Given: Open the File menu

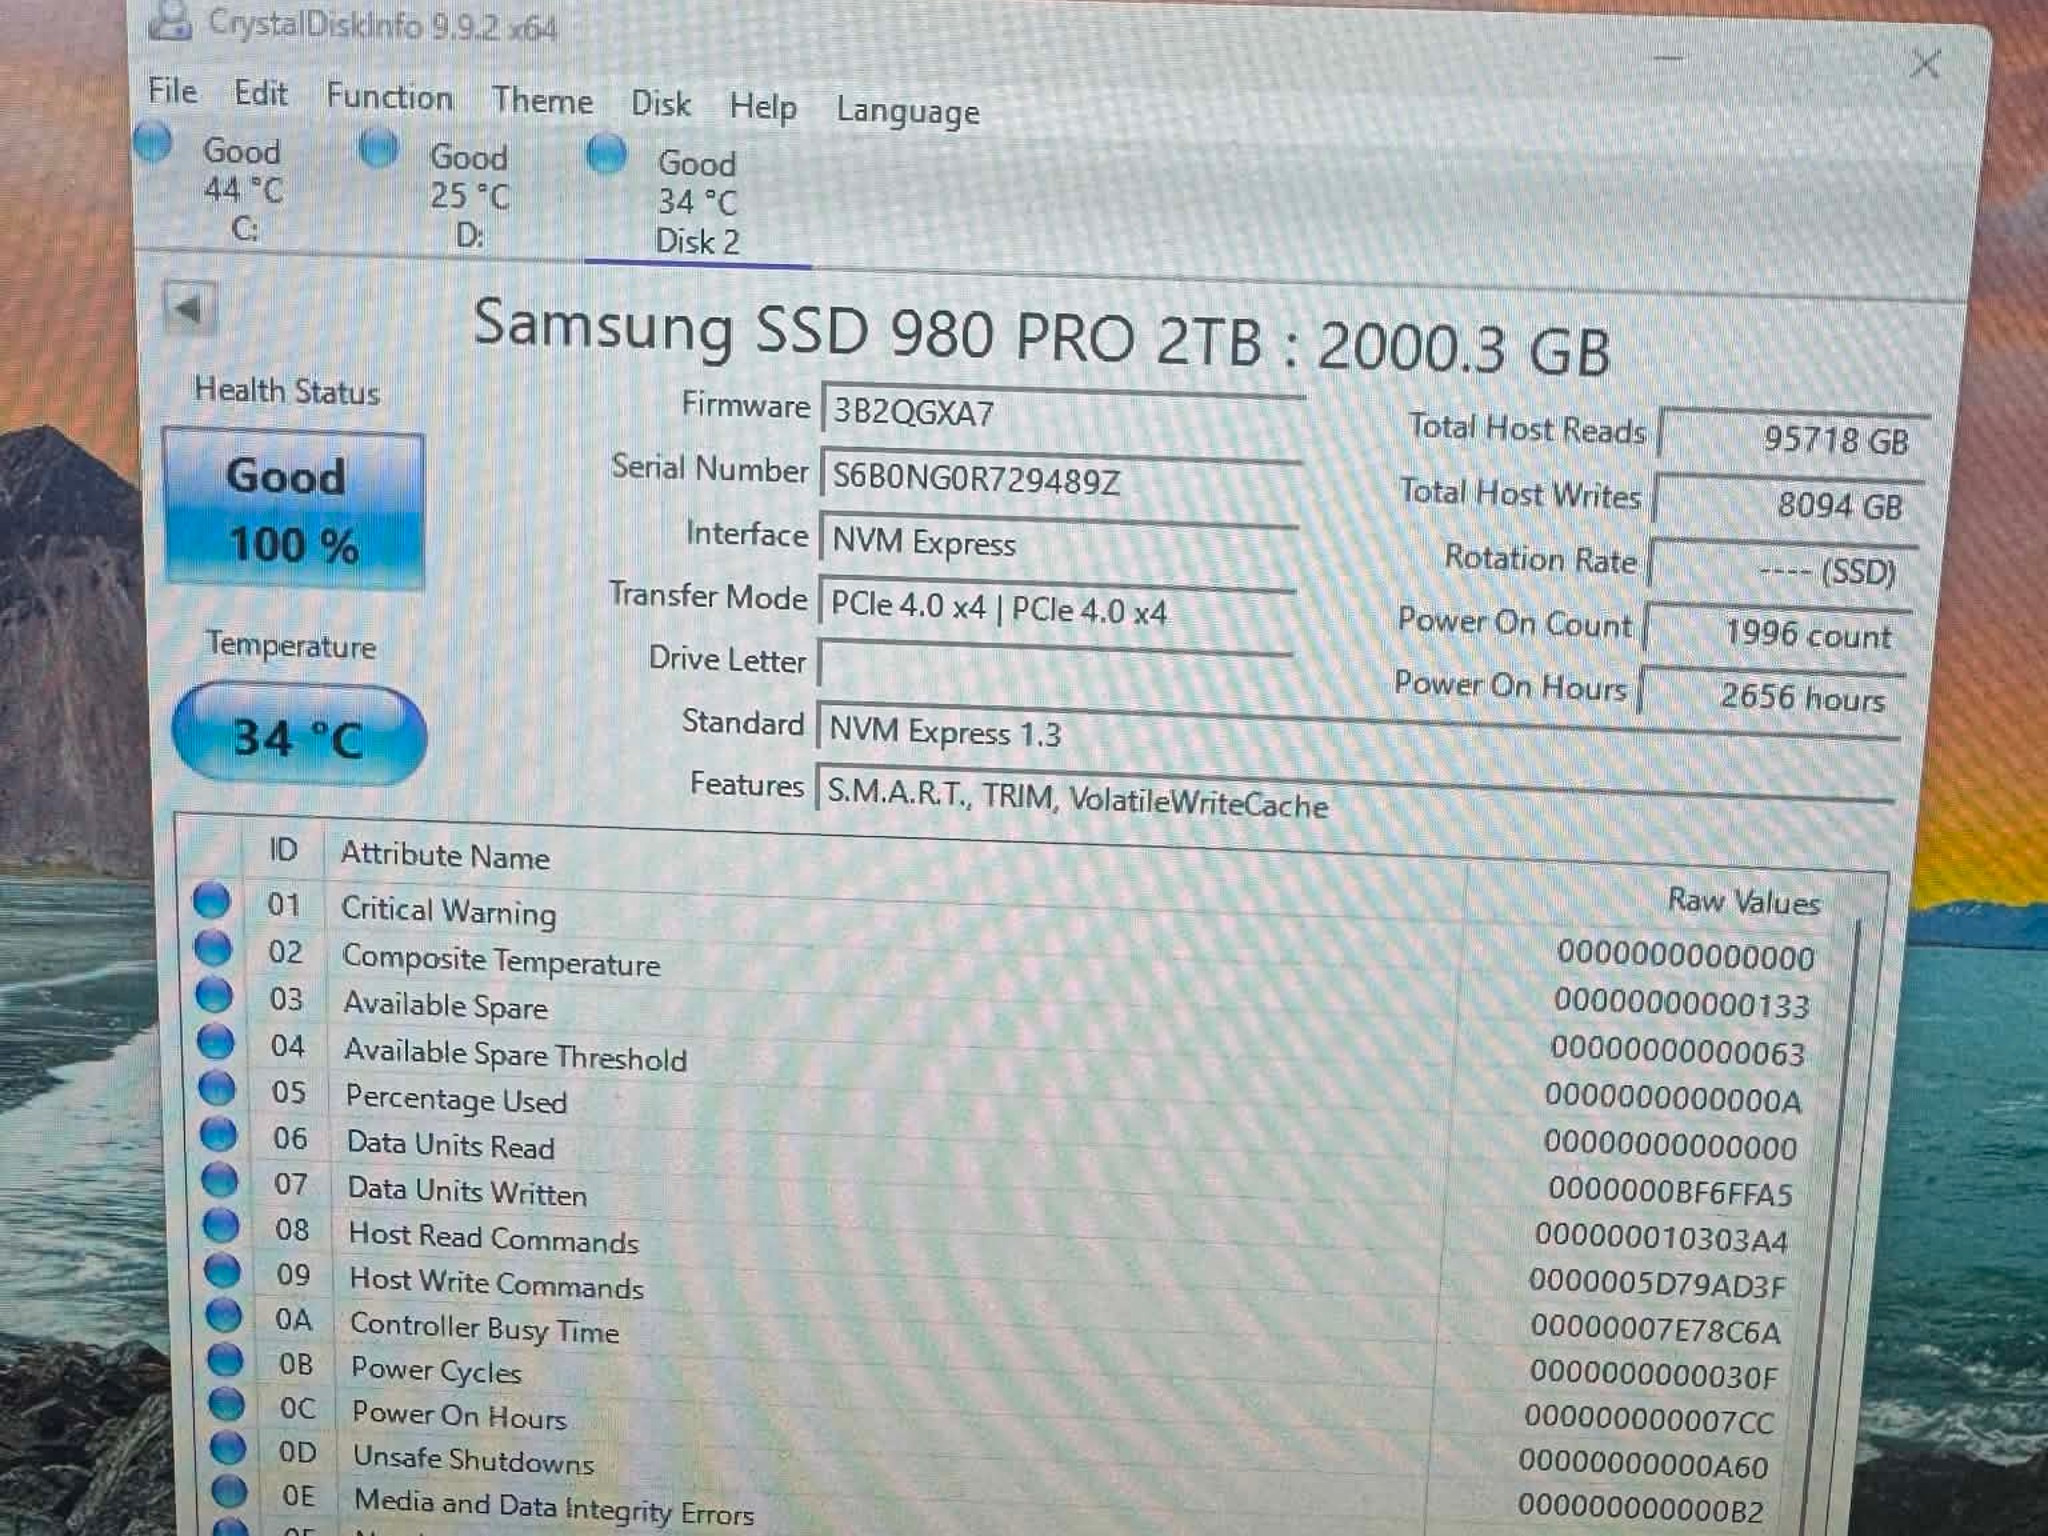Looking at the screenshot, I should tap(173, 90).
